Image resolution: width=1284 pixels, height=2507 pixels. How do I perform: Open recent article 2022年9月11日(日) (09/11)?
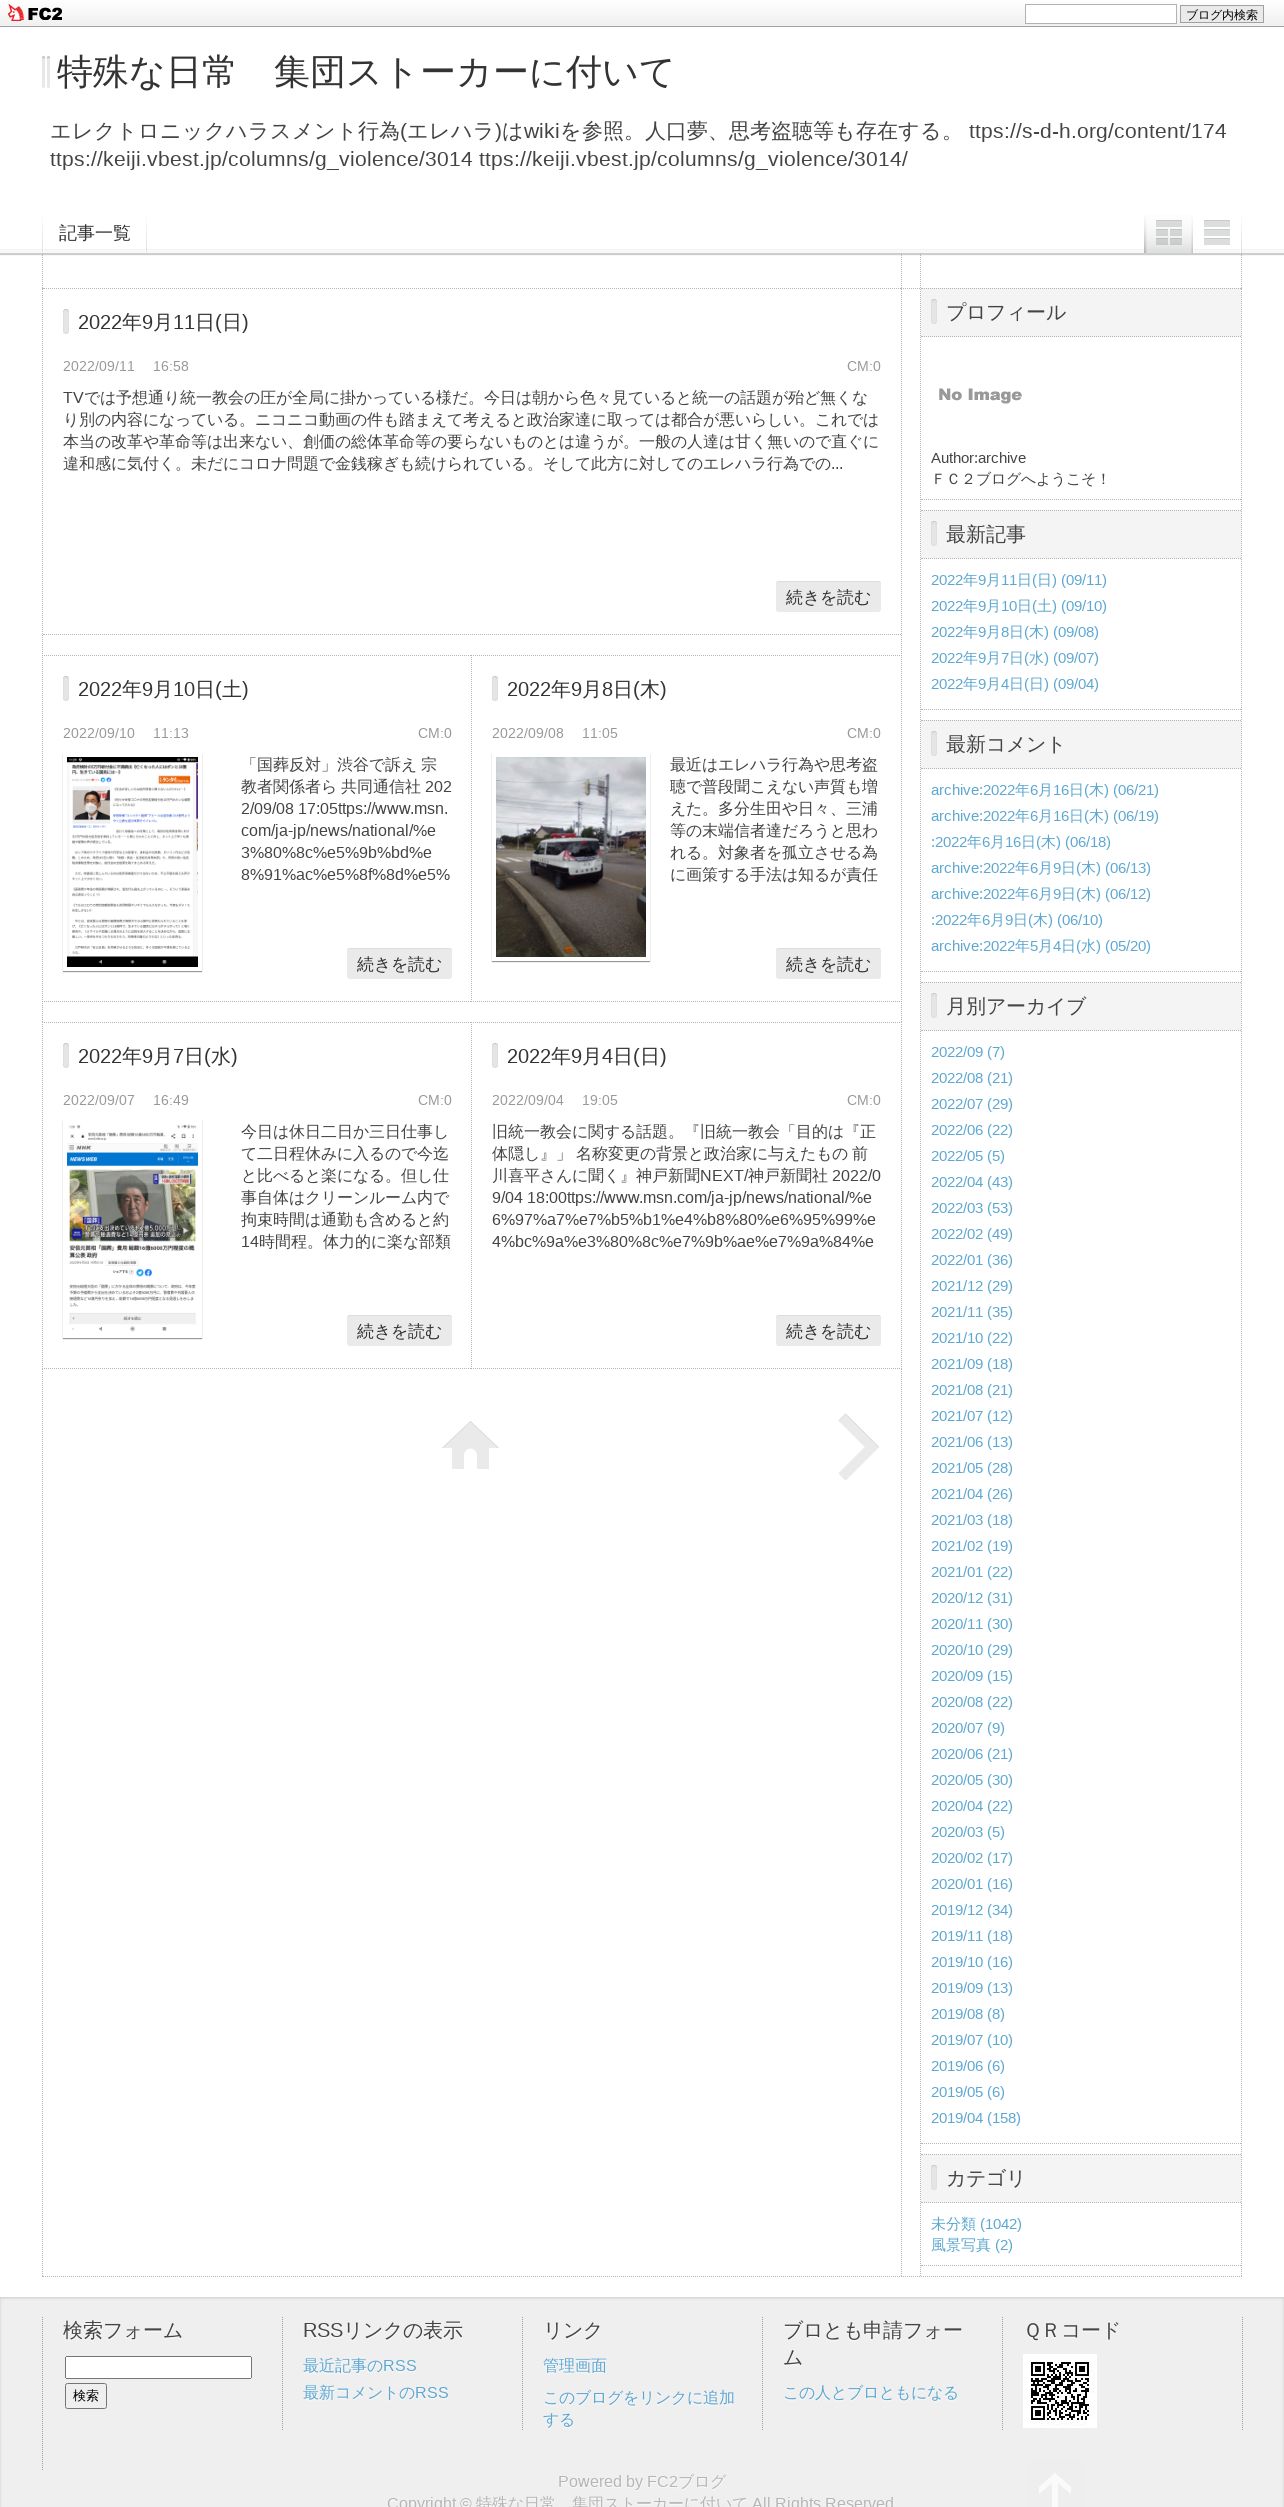(1018, 580)
